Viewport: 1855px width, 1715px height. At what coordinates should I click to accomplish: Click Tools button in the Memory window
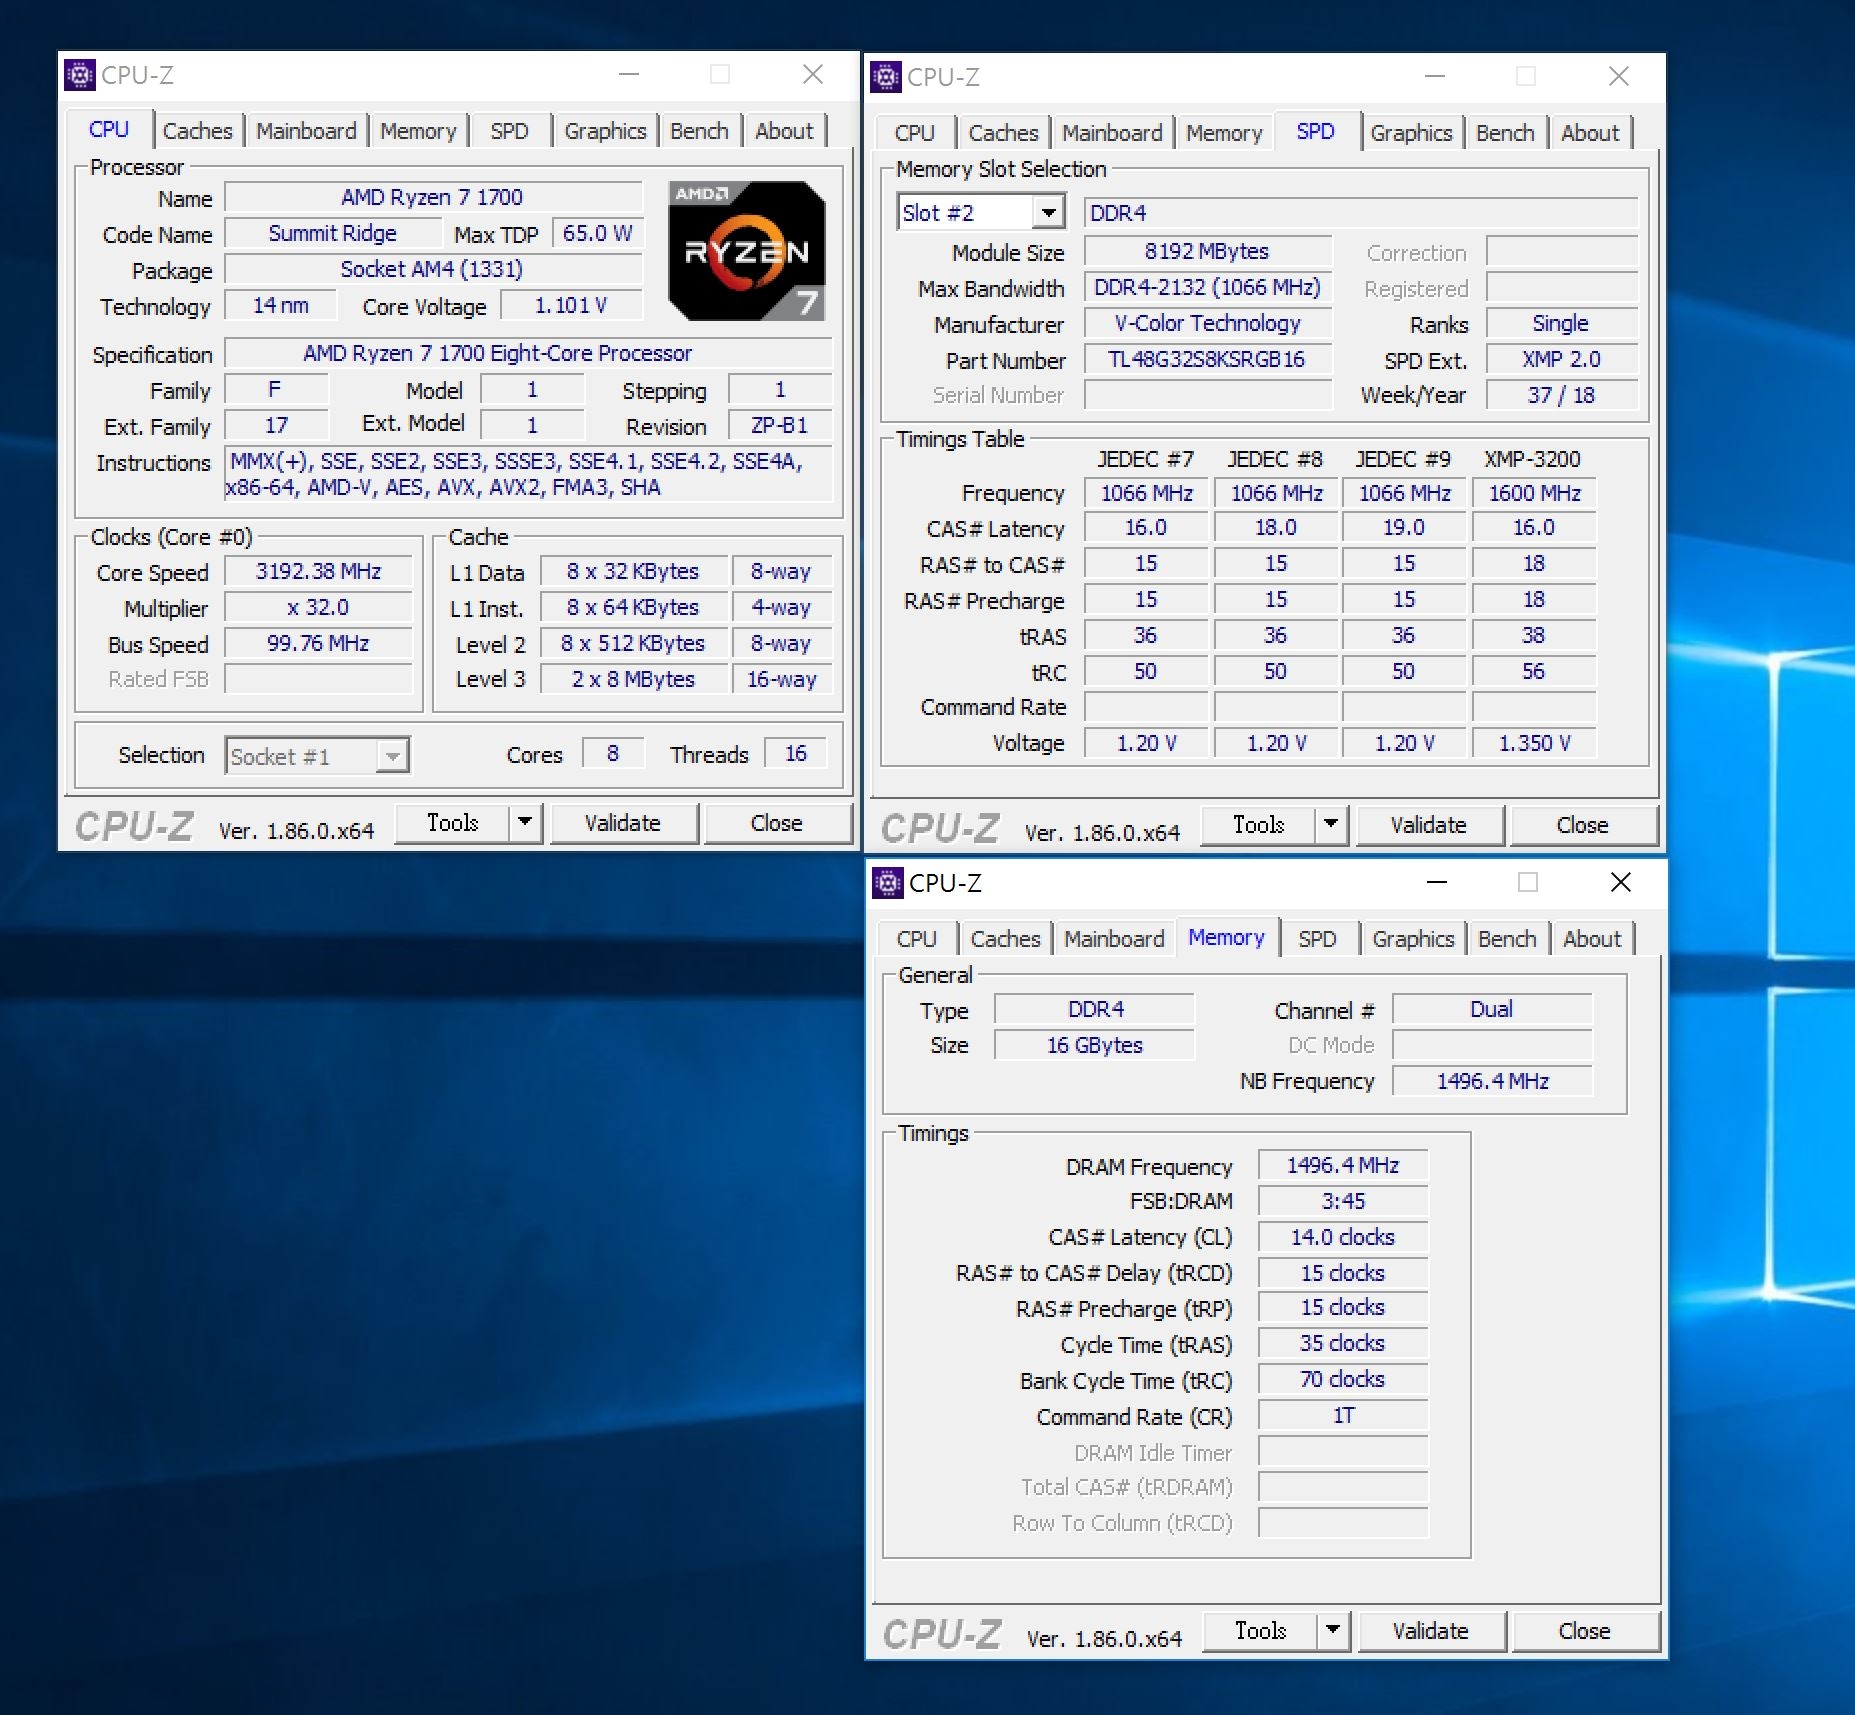(1260, 1631)
